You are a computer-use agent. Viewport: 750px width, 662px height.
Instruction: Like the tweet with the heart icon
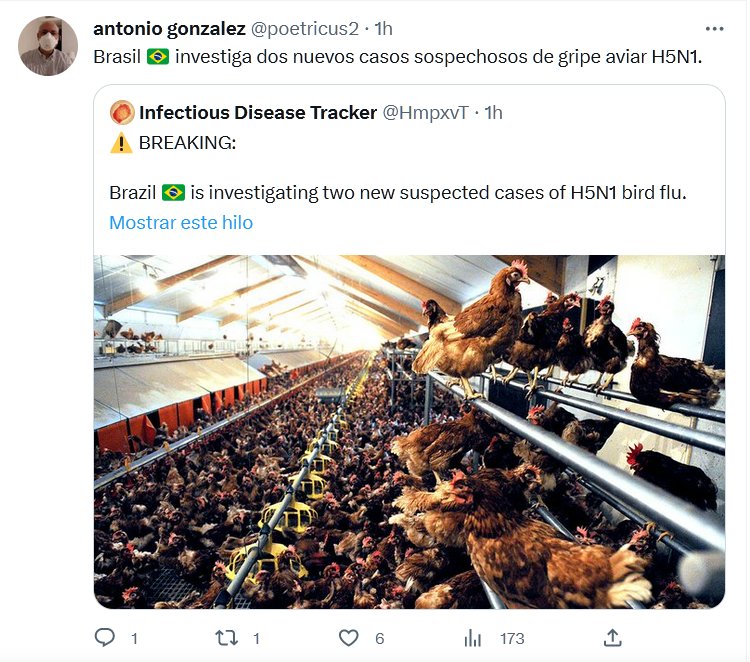click(348, 637)
